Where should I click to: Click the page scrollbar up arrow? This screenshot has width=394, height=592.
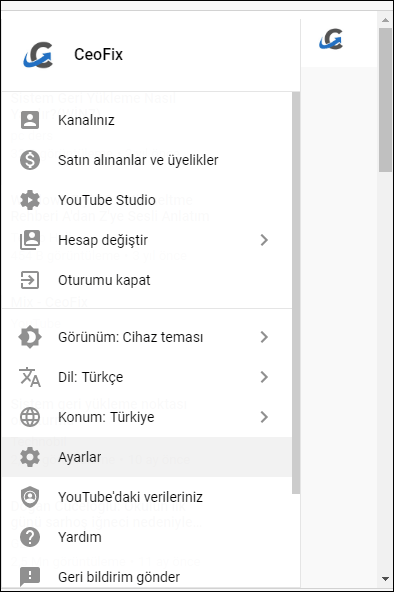tap(385, 20)
